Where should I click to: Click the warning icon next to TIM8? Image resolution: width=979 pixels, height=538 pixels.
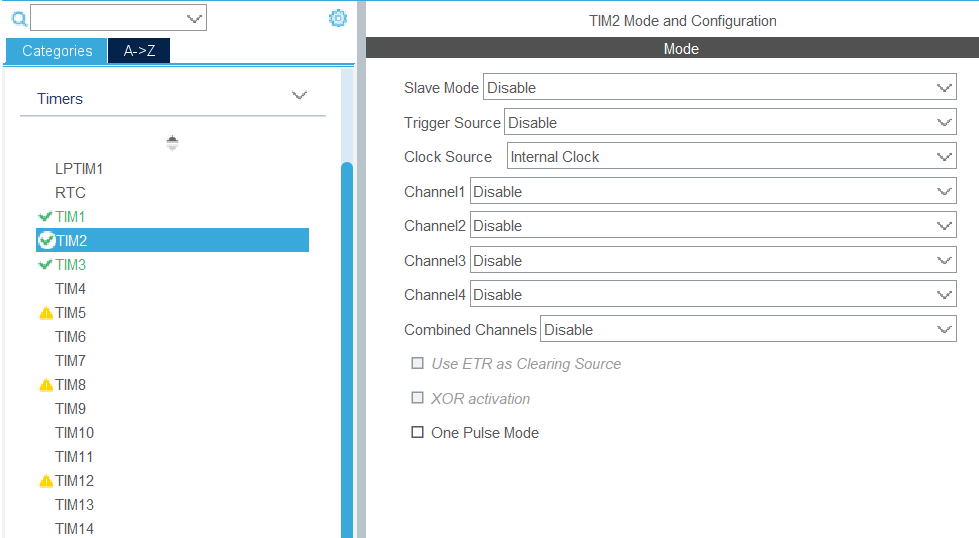(46, 385)
